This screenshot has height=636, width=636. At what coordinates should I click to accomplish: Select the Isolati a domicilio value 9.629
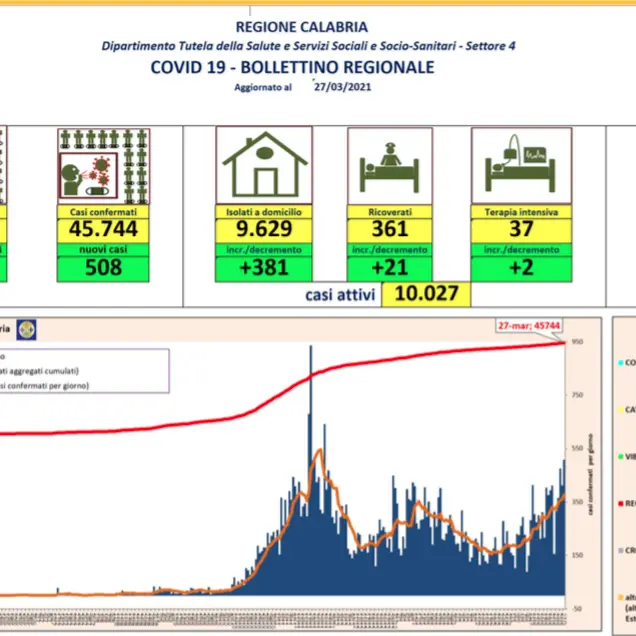[264, 229]
